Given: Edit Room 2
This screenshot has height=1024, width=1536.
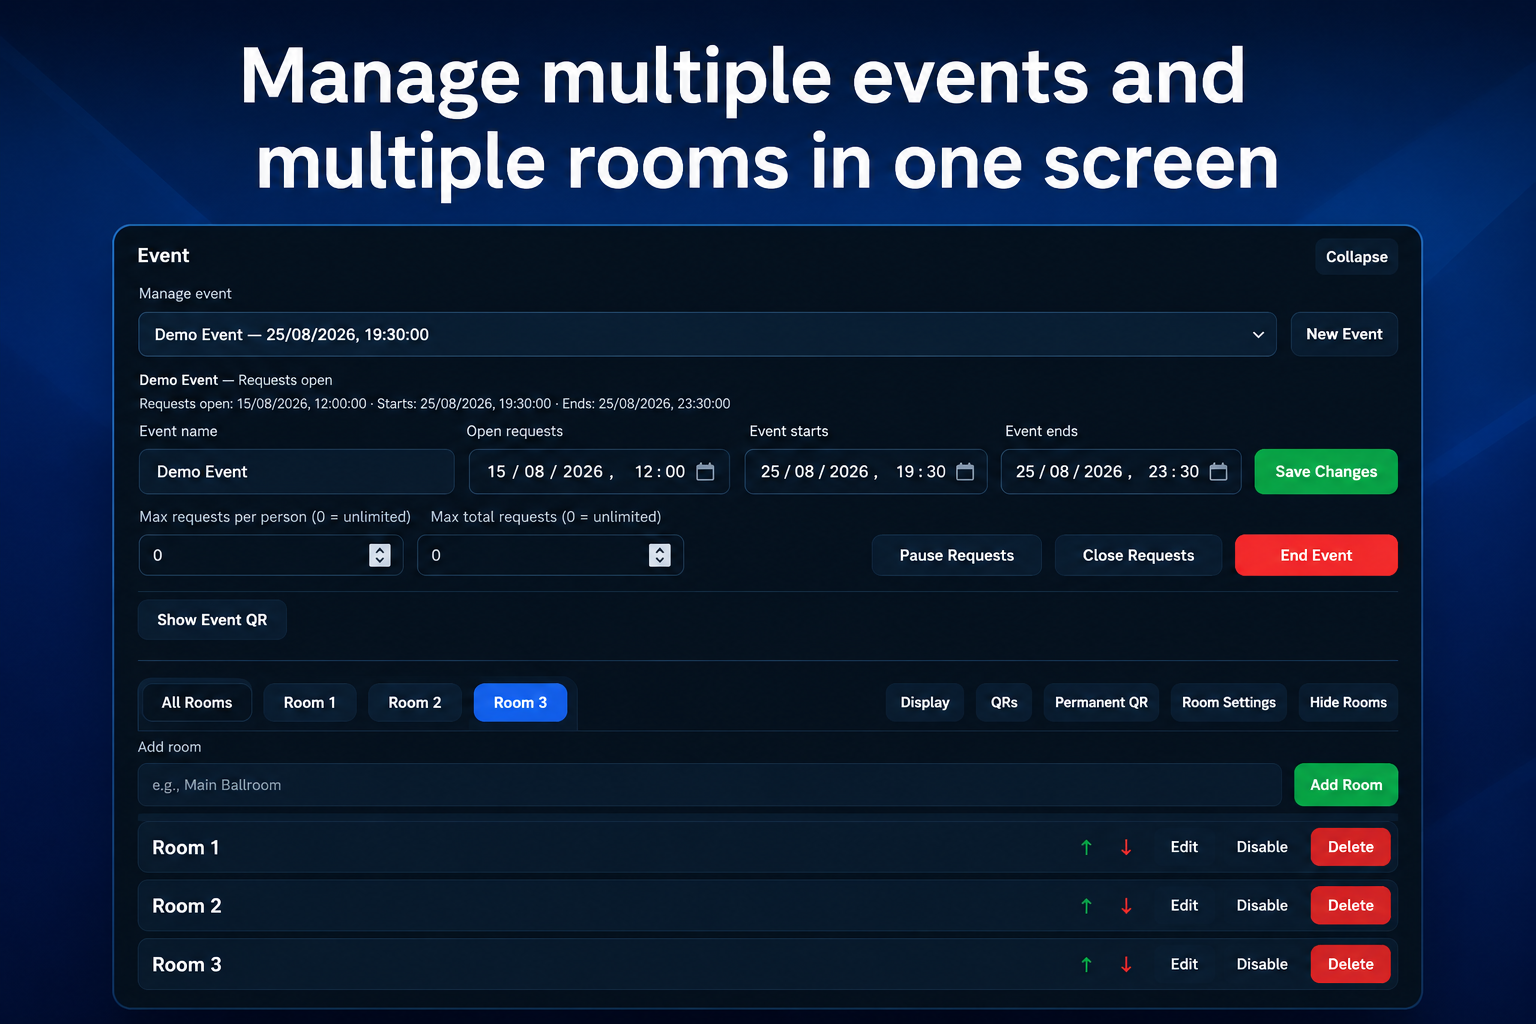Looking at the screenshot, I should click(x=1184, y=906).
